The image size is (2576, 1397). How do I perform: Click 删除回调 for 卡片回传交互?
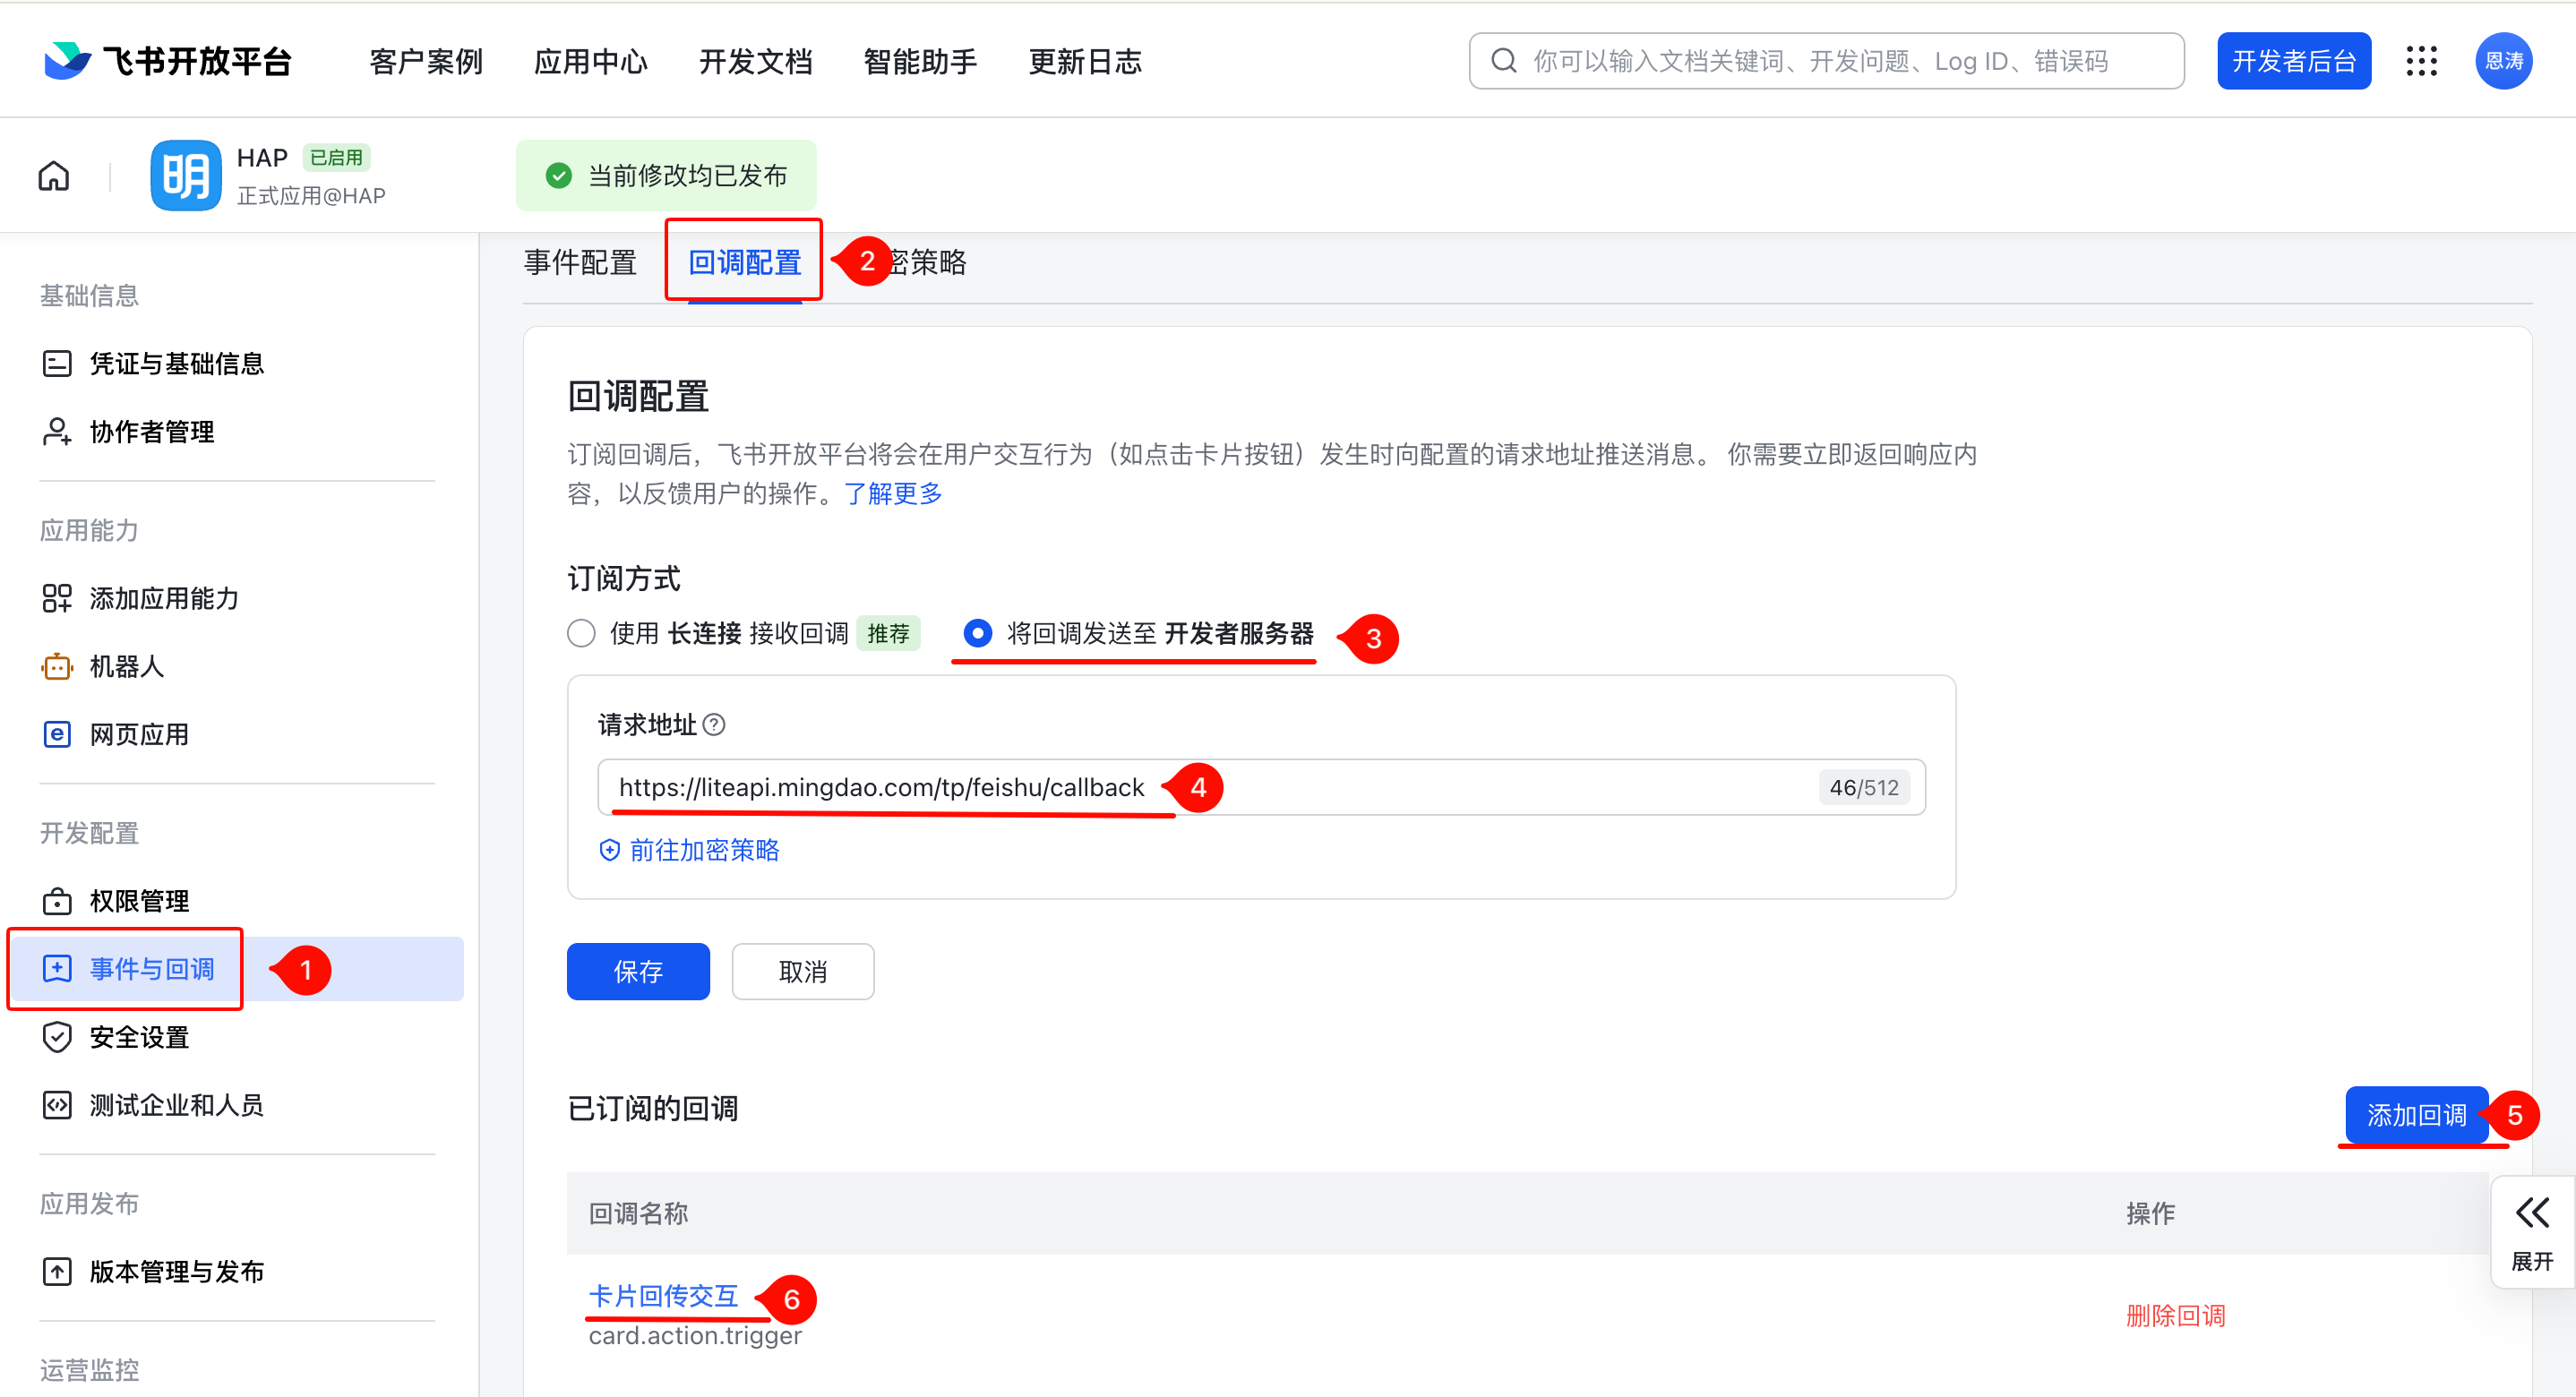(2175, 1315)
